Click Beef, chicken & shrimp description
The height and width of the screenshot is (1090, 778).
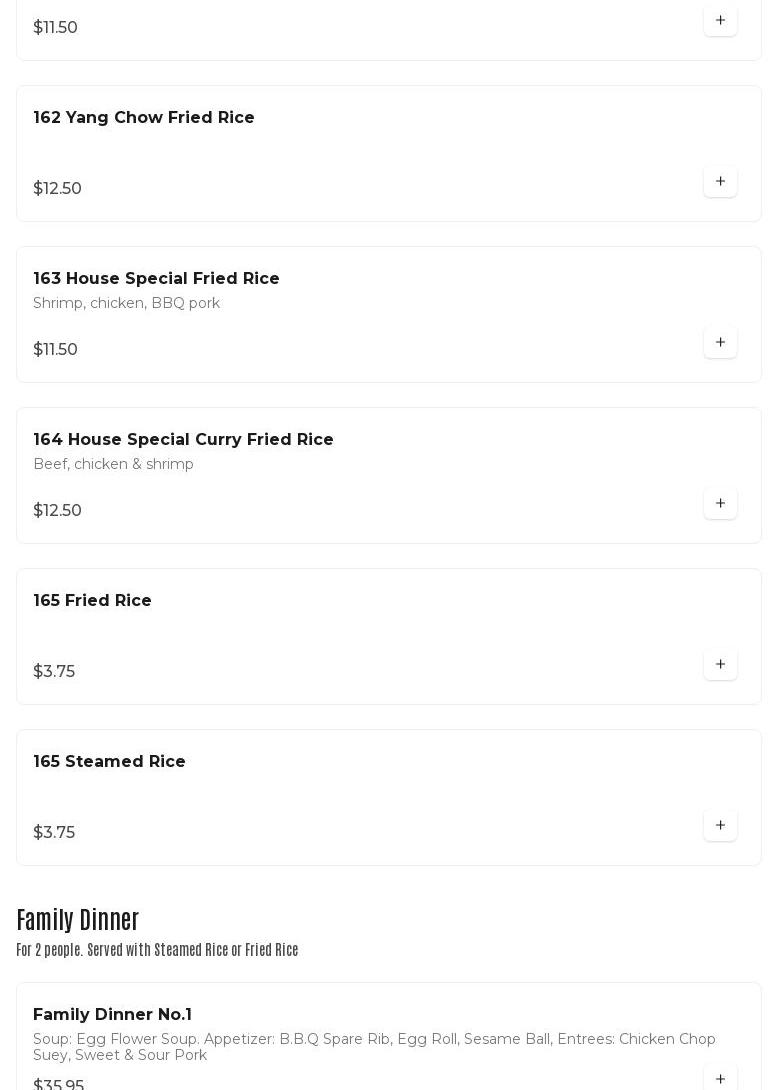pyautogui.click(x=113, y=464)
